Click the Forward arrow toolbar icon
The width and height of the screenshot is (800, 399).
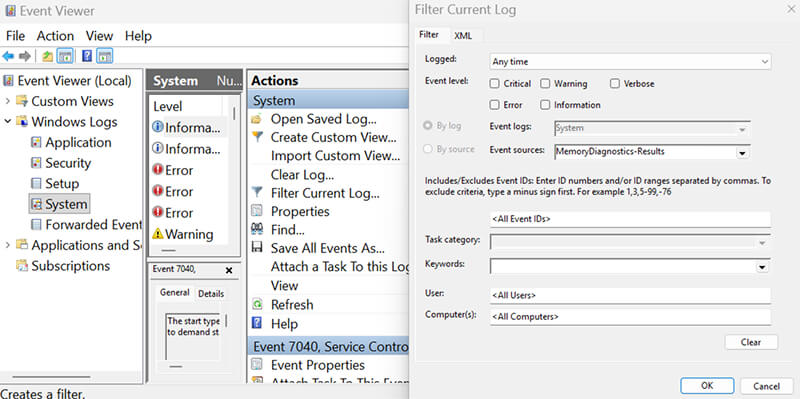[24, 56]
